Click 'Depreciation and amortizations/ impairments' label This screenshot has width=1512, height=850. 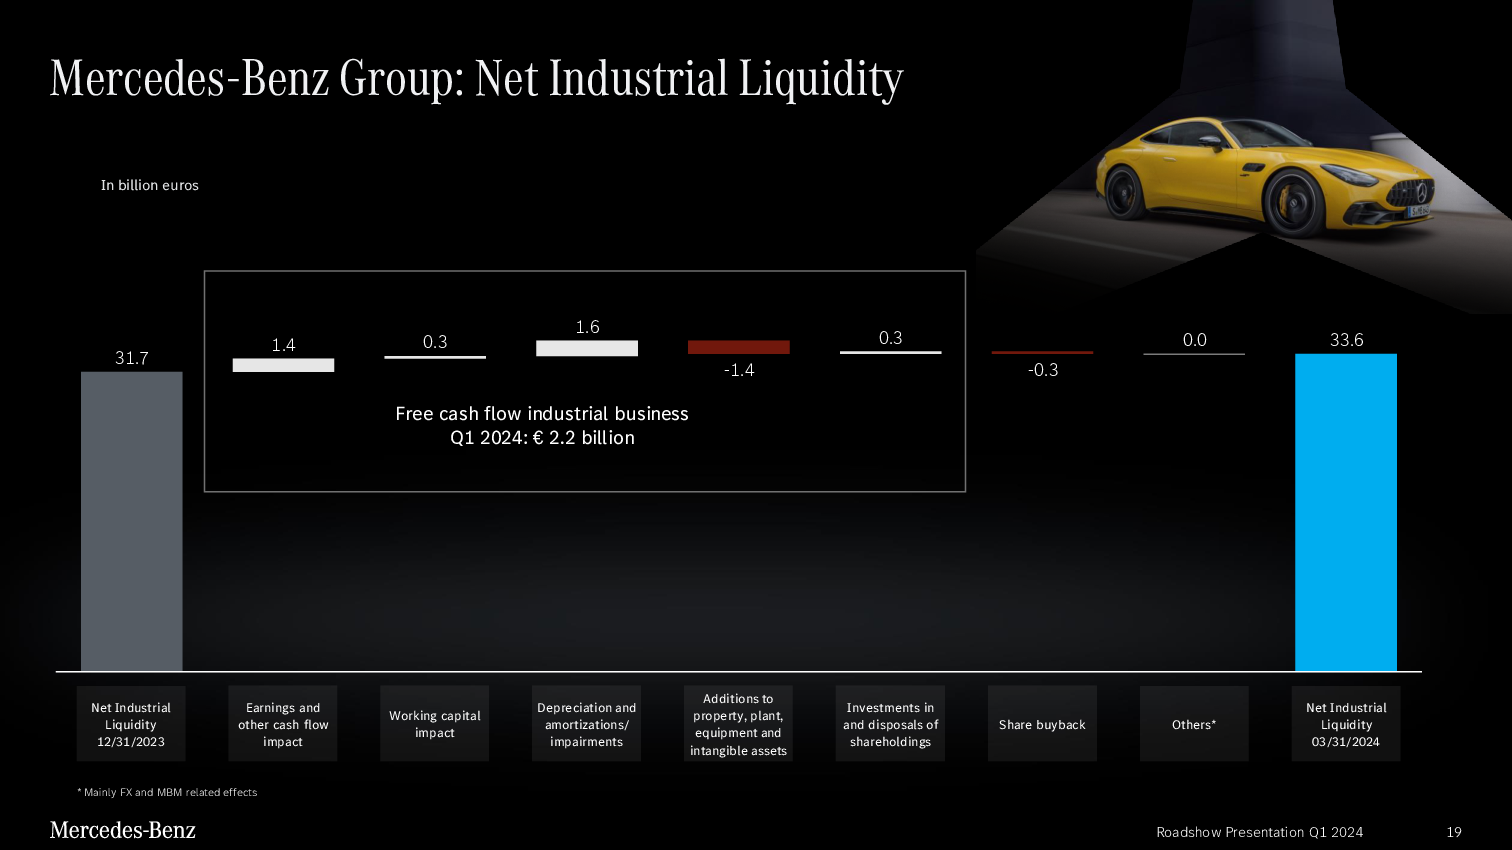(x=587, y=724)
